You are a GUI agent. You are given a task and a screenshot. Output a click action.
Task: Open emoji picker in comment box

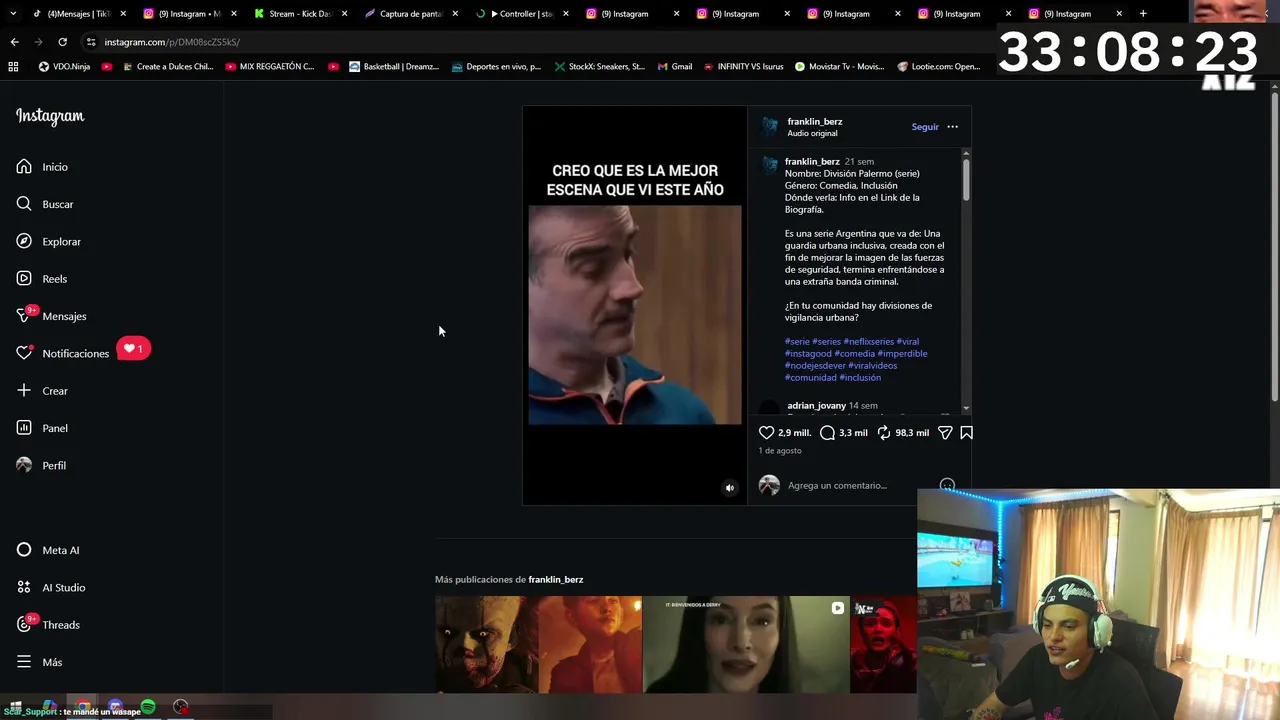947,486
